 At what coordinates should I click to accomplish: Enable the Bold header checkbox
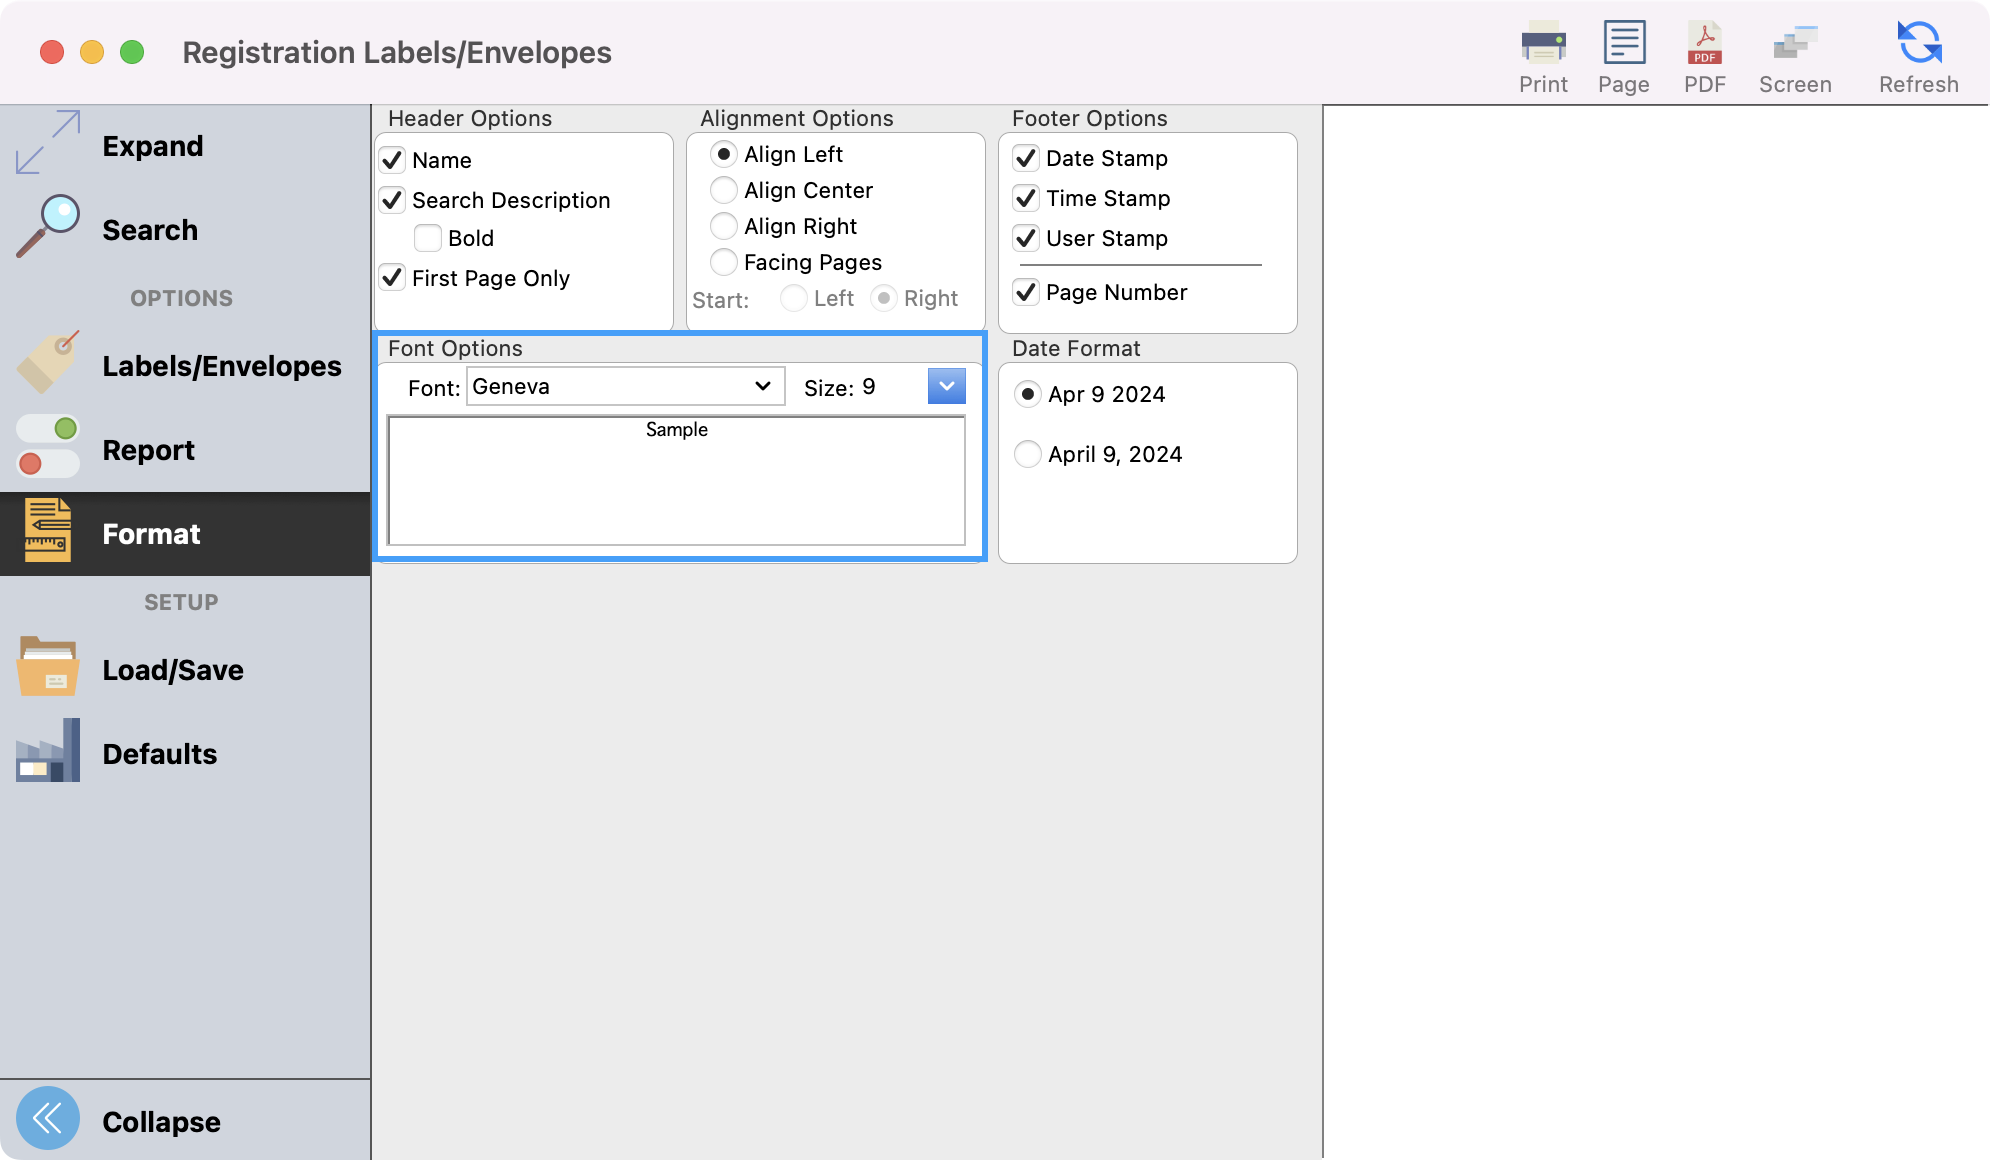(x=428, y=238)
